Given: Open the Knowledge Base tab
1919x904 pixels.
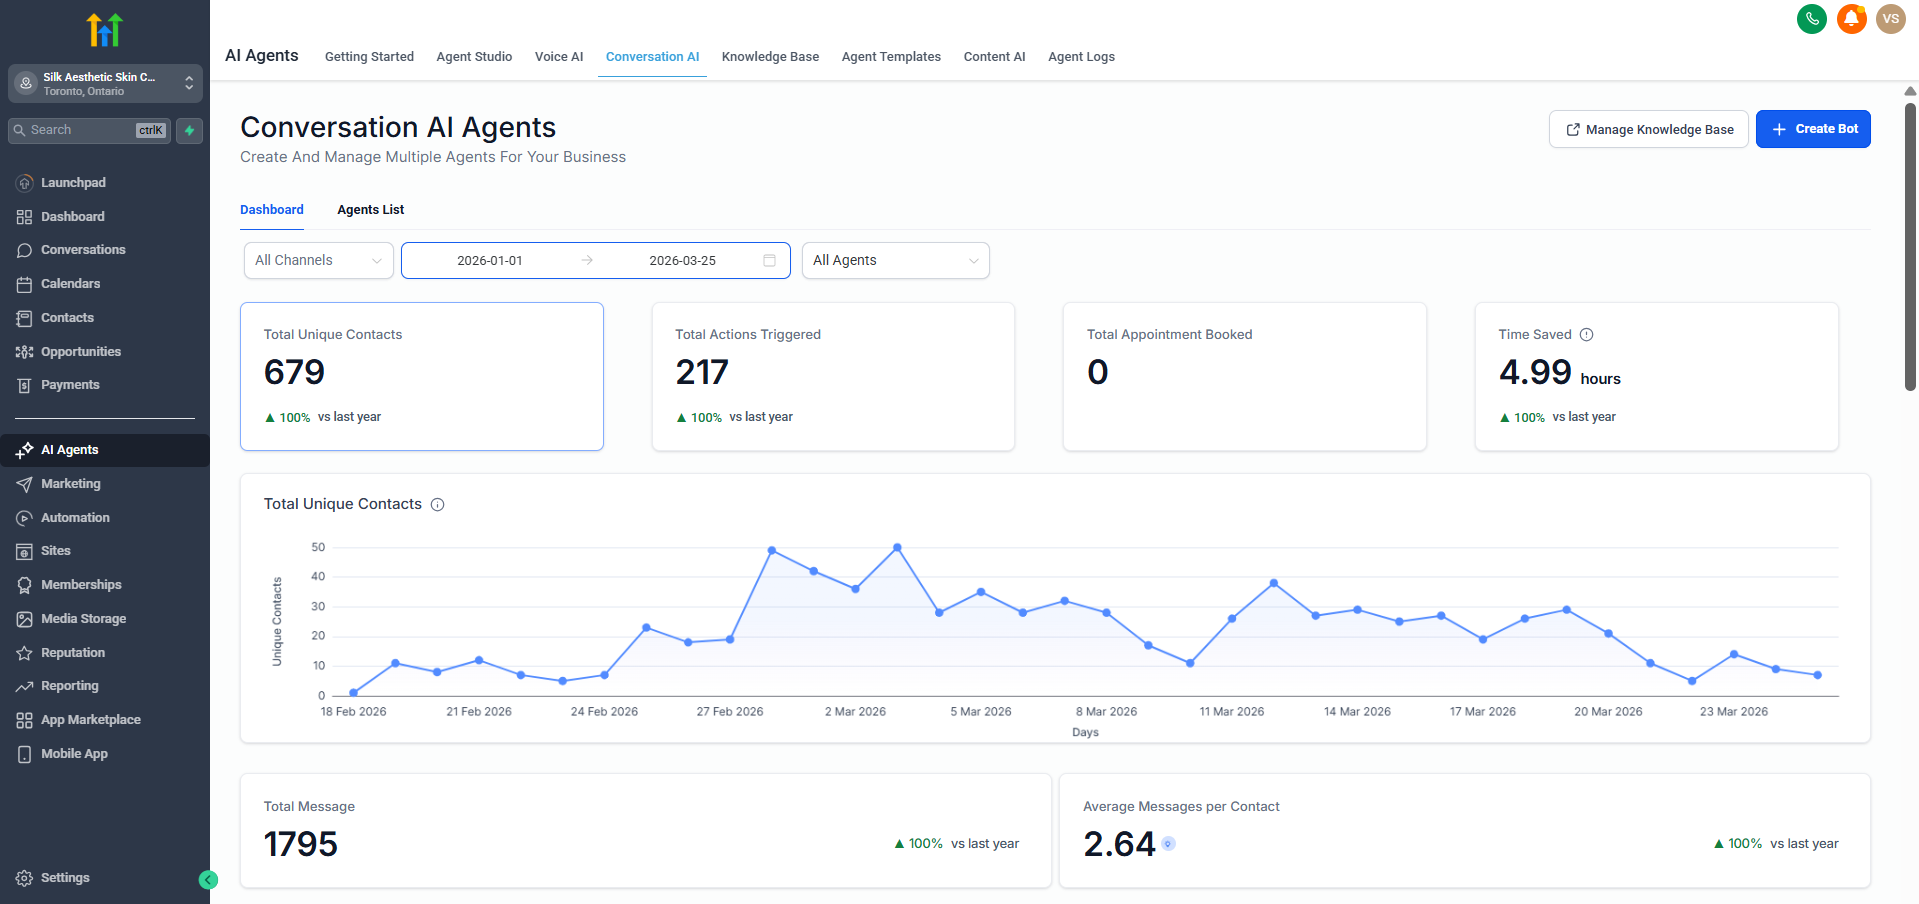Looking at the screenshot, I should tap(770, 57).
